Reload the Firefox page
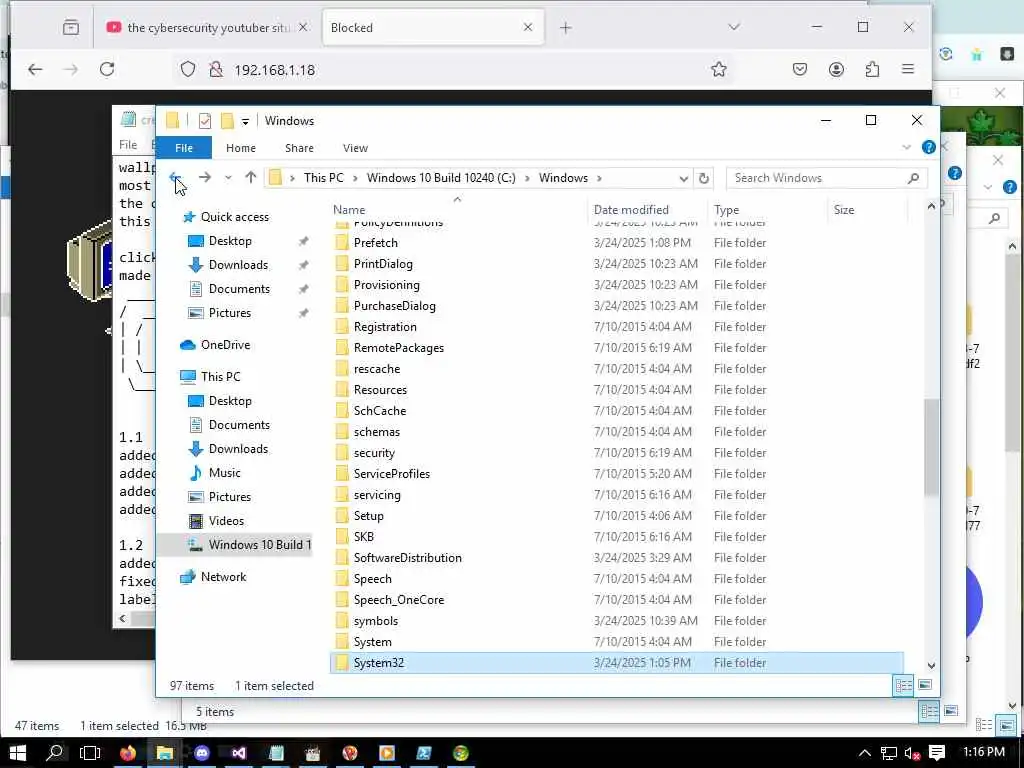This screenshot has width=1024, height=768. (107, 69)
